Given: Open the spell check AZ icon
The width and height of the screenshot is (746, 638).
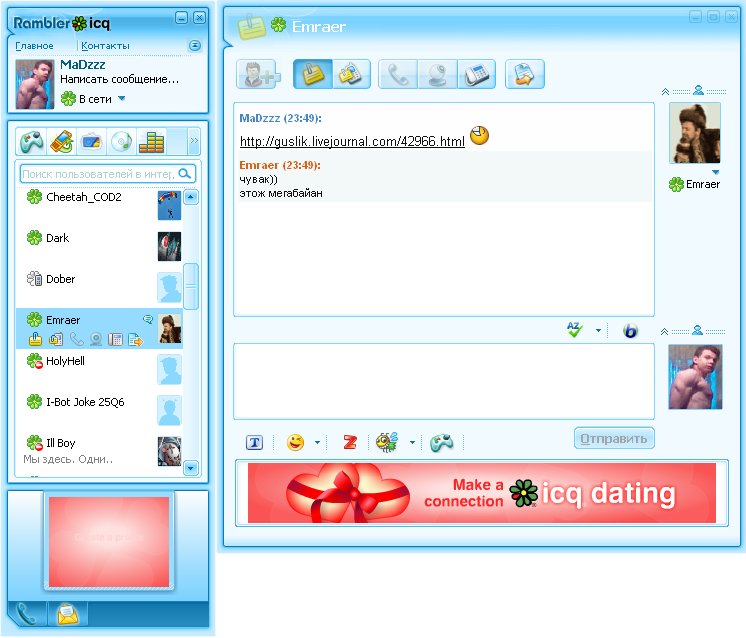Looking at the screenshot, I should pos(575,330).
